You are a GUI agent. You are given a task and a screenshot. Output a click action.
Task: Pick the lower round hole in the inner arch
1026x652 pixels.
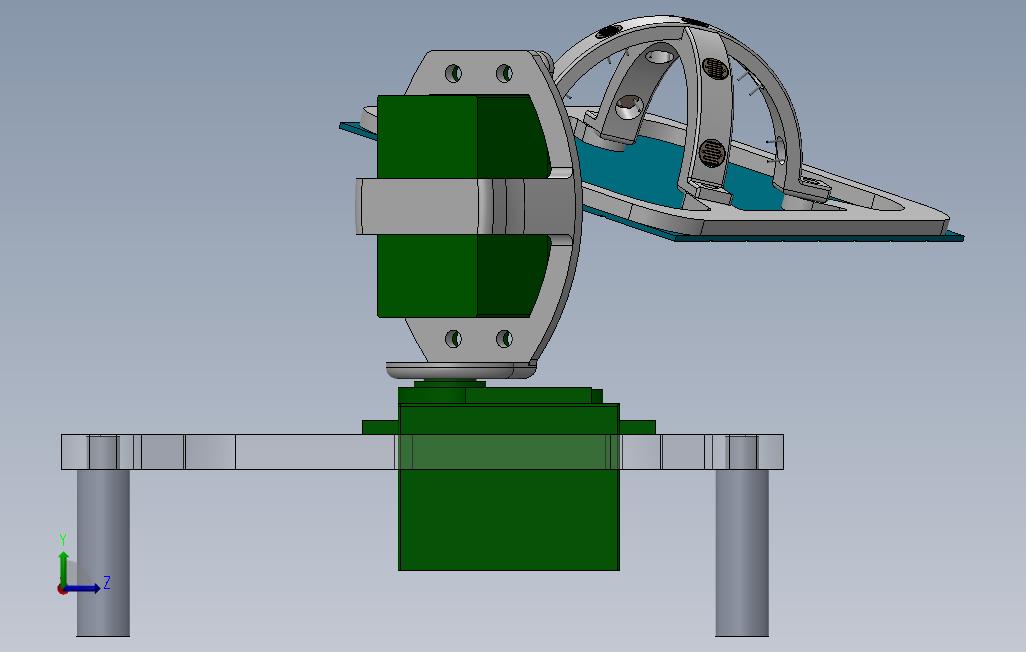(630, 107)
